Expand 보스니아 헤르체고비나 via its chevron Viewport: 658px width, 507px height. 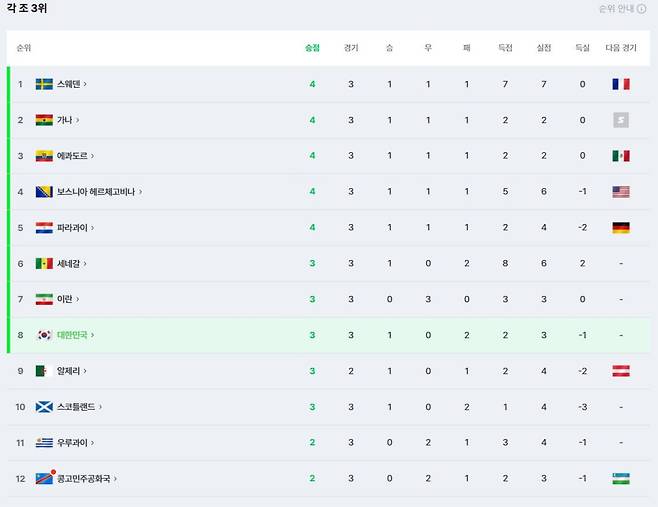click(x=141, y=192)
